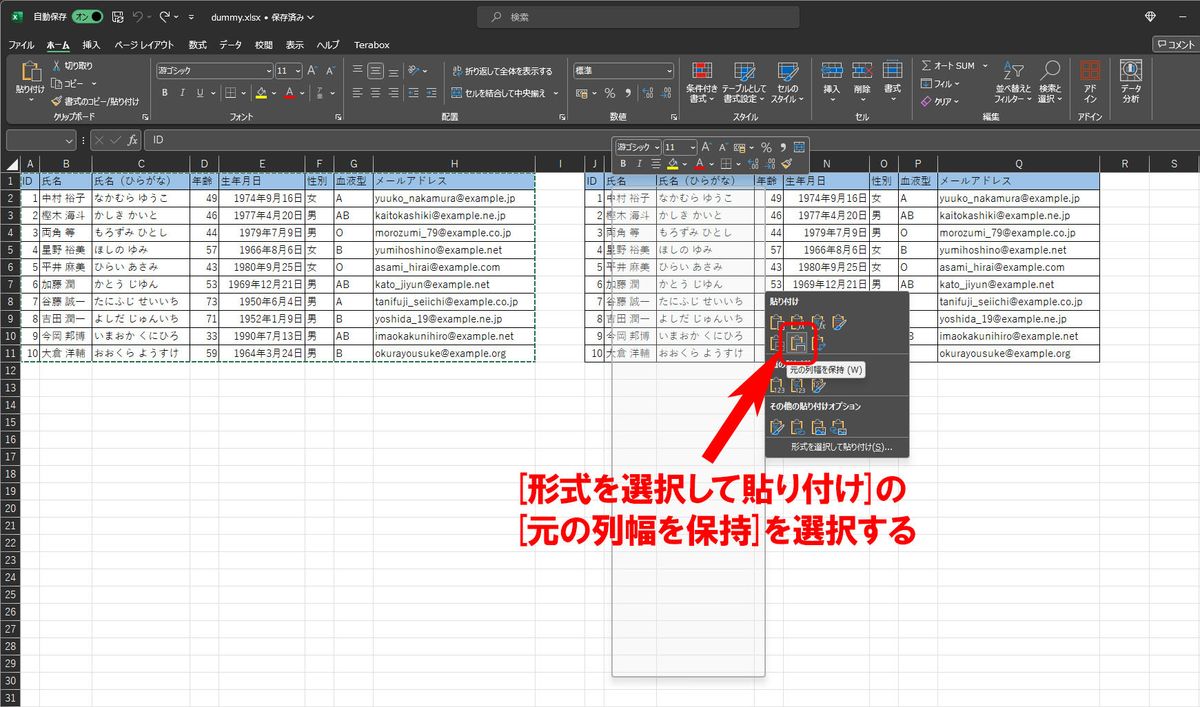This screenshot has width=1200, height=707.
Task: Open Sort & Filter (並べ替えとフィルター)
Action: coord(1013,82)
